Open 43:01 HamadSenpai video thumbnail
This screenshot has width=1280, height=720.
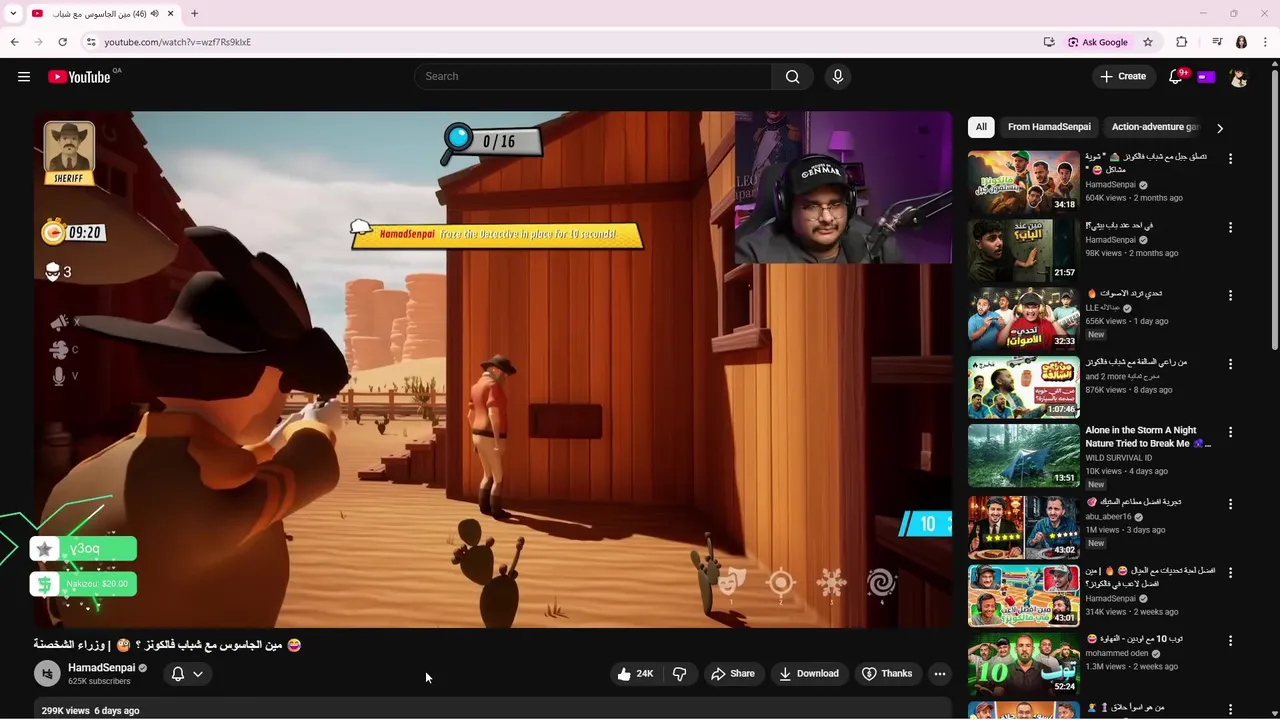[x=1023, y=596]
